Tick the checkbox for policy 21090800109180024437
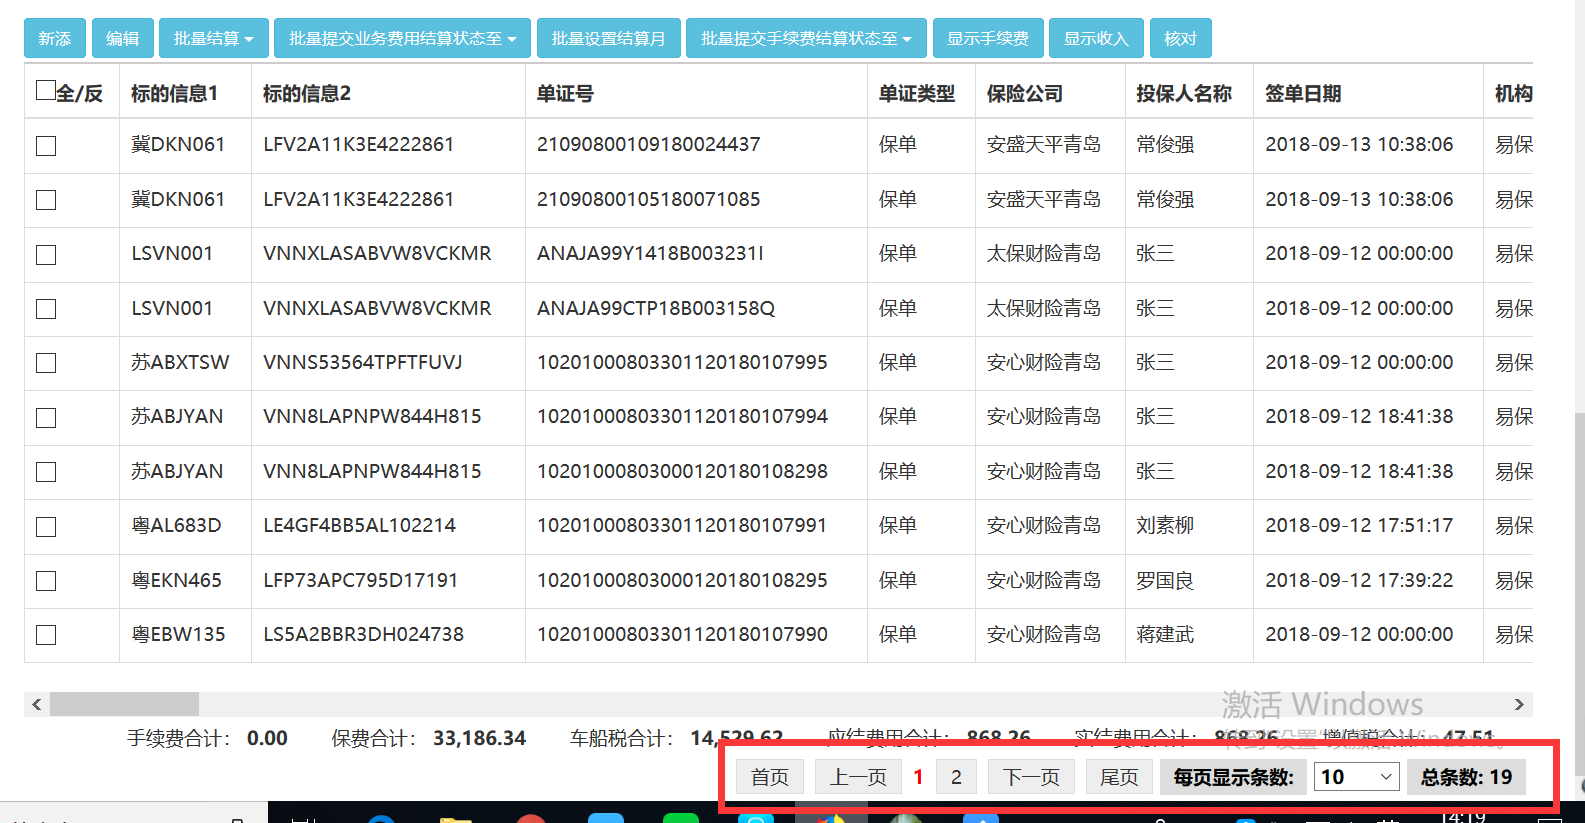Viewport: 1585px width, 823px height. pos(46,146)
